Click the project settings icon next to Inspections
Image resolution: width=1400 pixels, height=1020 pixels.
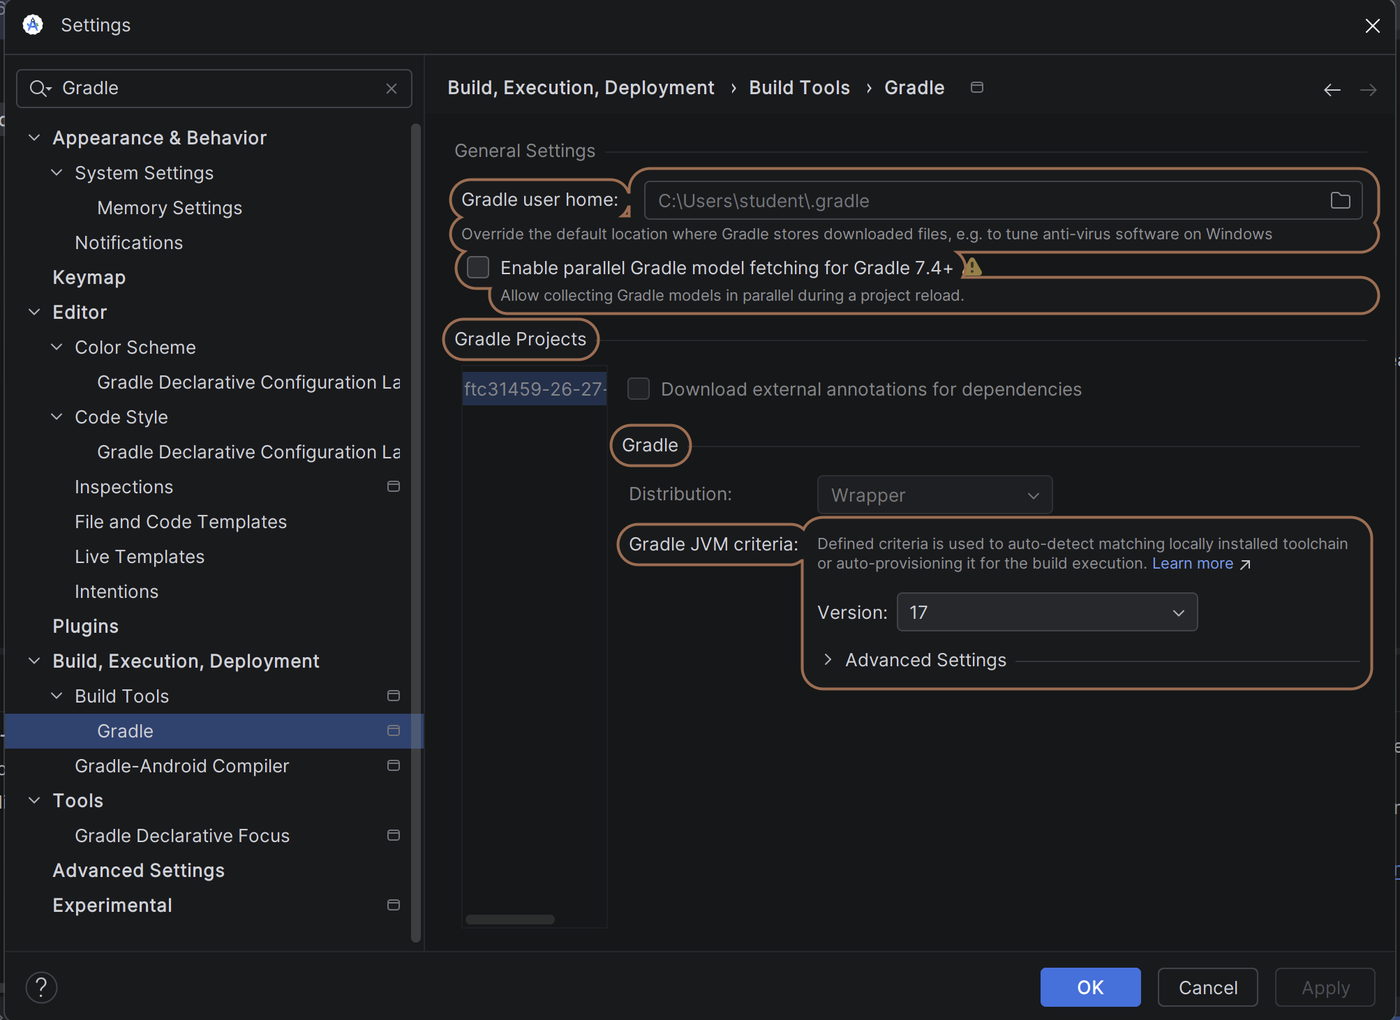pos(393,486)
